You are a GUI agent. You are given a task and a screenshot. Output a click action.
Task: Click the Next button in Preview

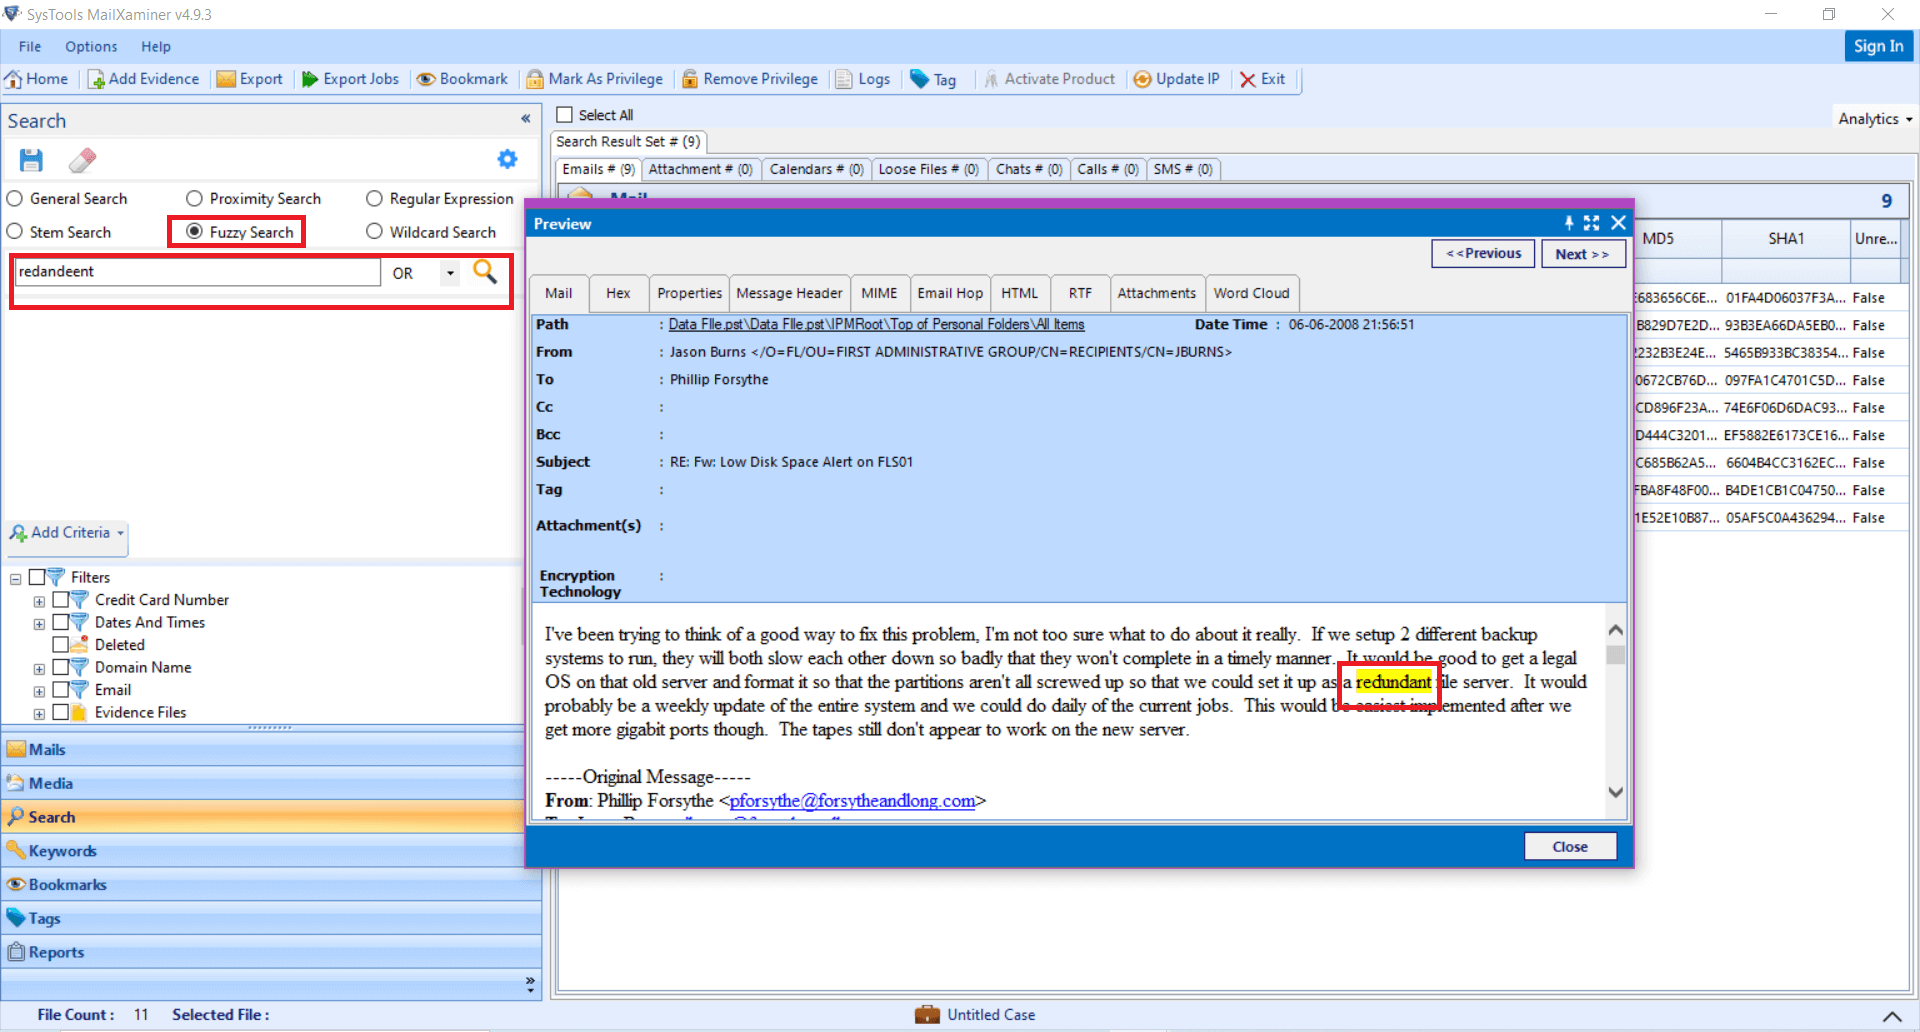1583,253
